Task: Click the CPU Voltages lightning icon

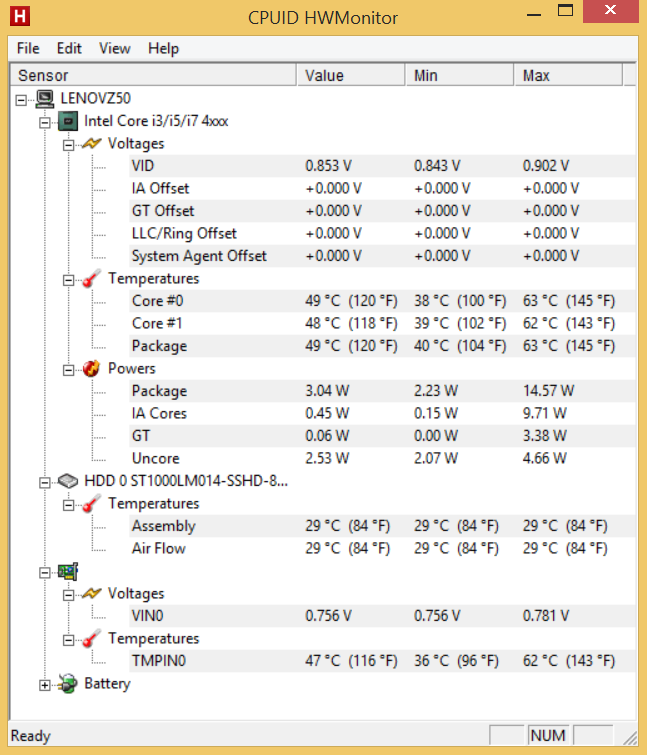Action: 92,144
